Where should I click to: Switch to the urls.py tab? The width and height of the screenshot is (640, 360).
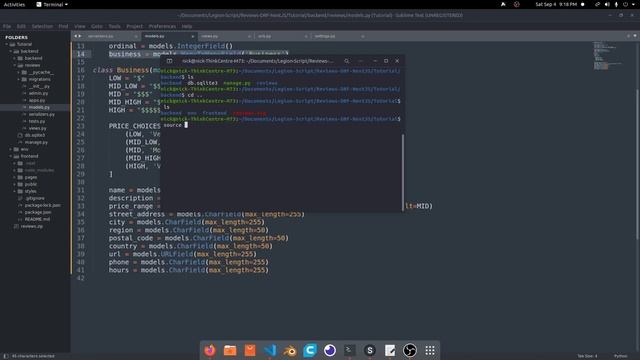[282, 36]
